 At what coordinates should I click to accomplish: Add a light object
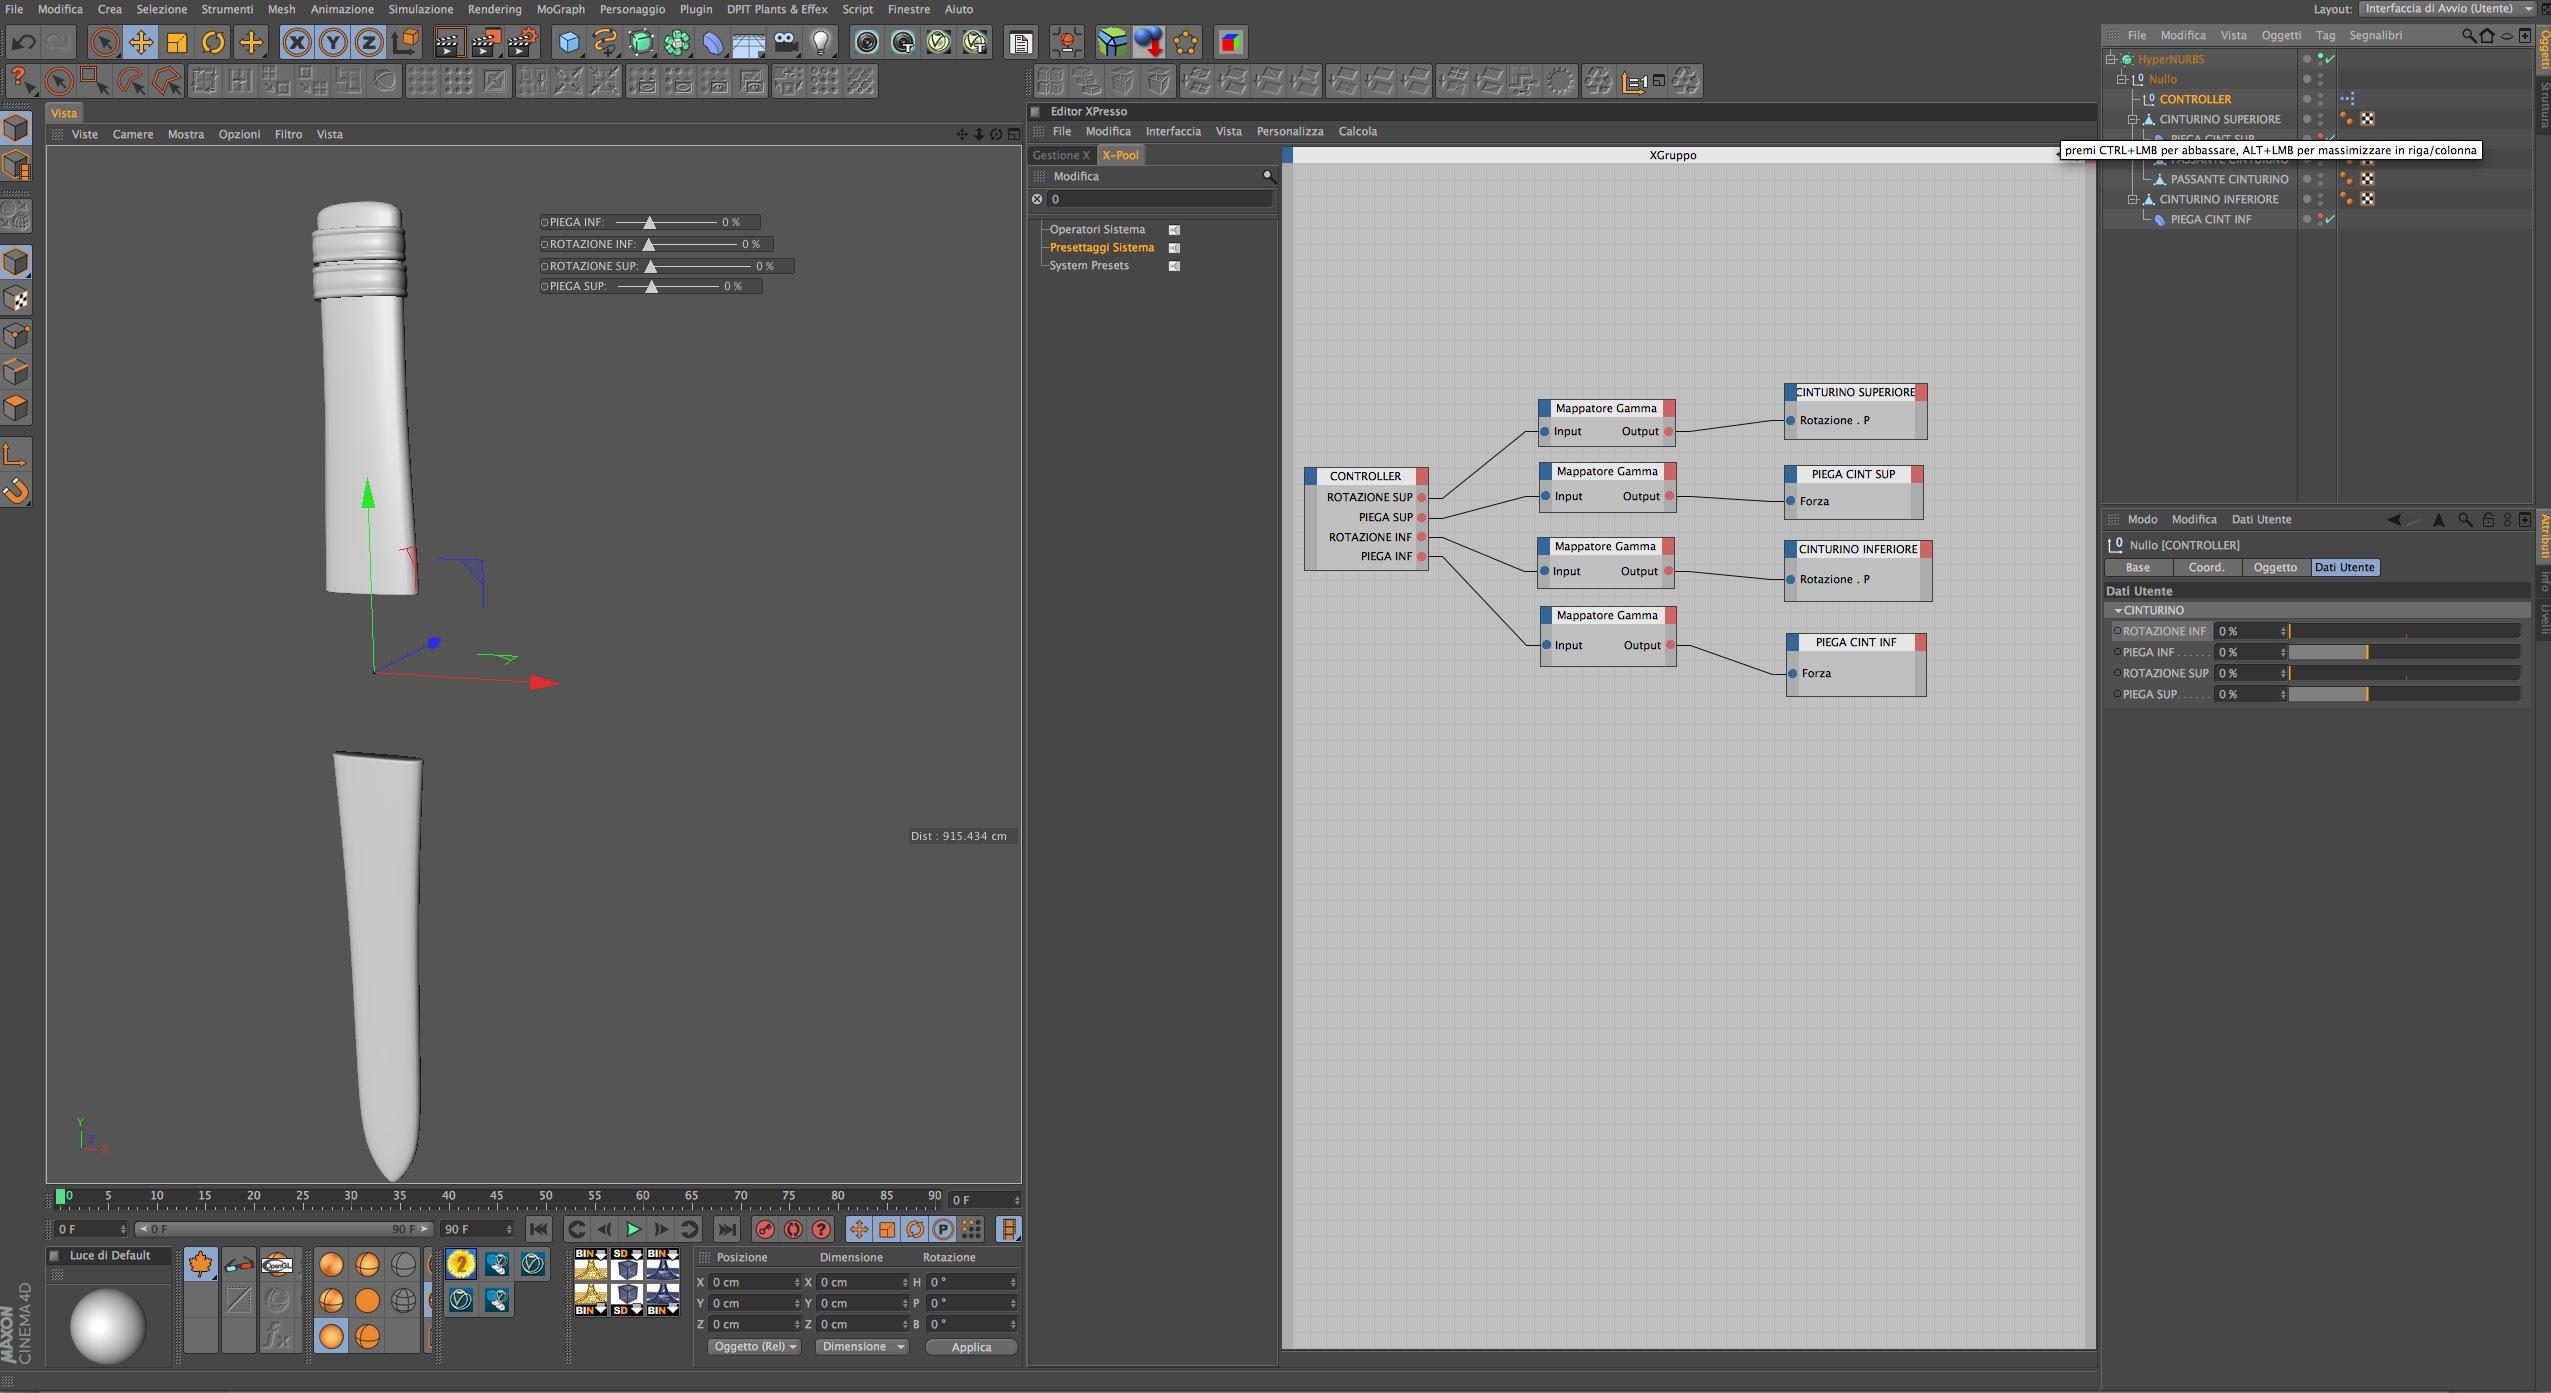click(x=821, y=42)
